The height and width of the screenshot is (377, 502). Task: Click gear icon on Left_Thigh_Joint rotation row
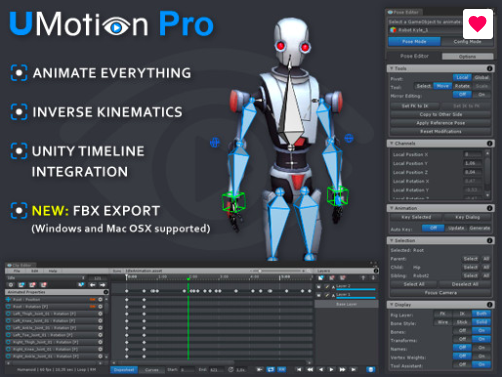pyautogui.click(x=100, y=314)
